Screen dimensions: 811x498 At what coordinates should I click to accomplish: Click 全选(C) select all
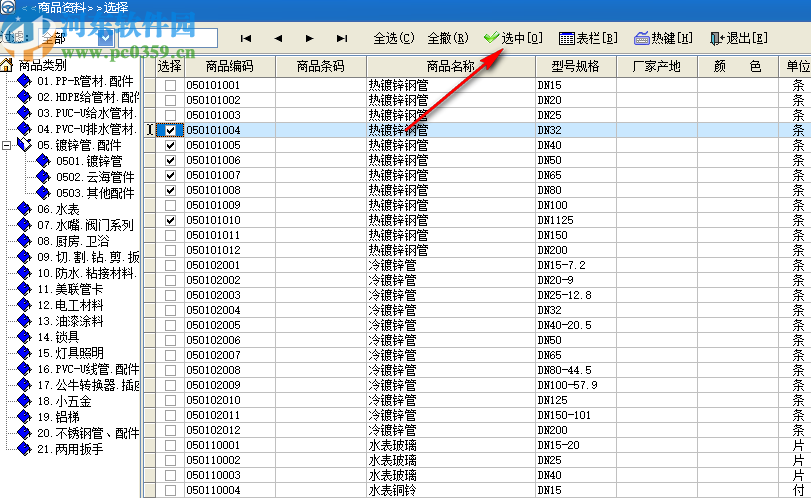coord(394,38)
